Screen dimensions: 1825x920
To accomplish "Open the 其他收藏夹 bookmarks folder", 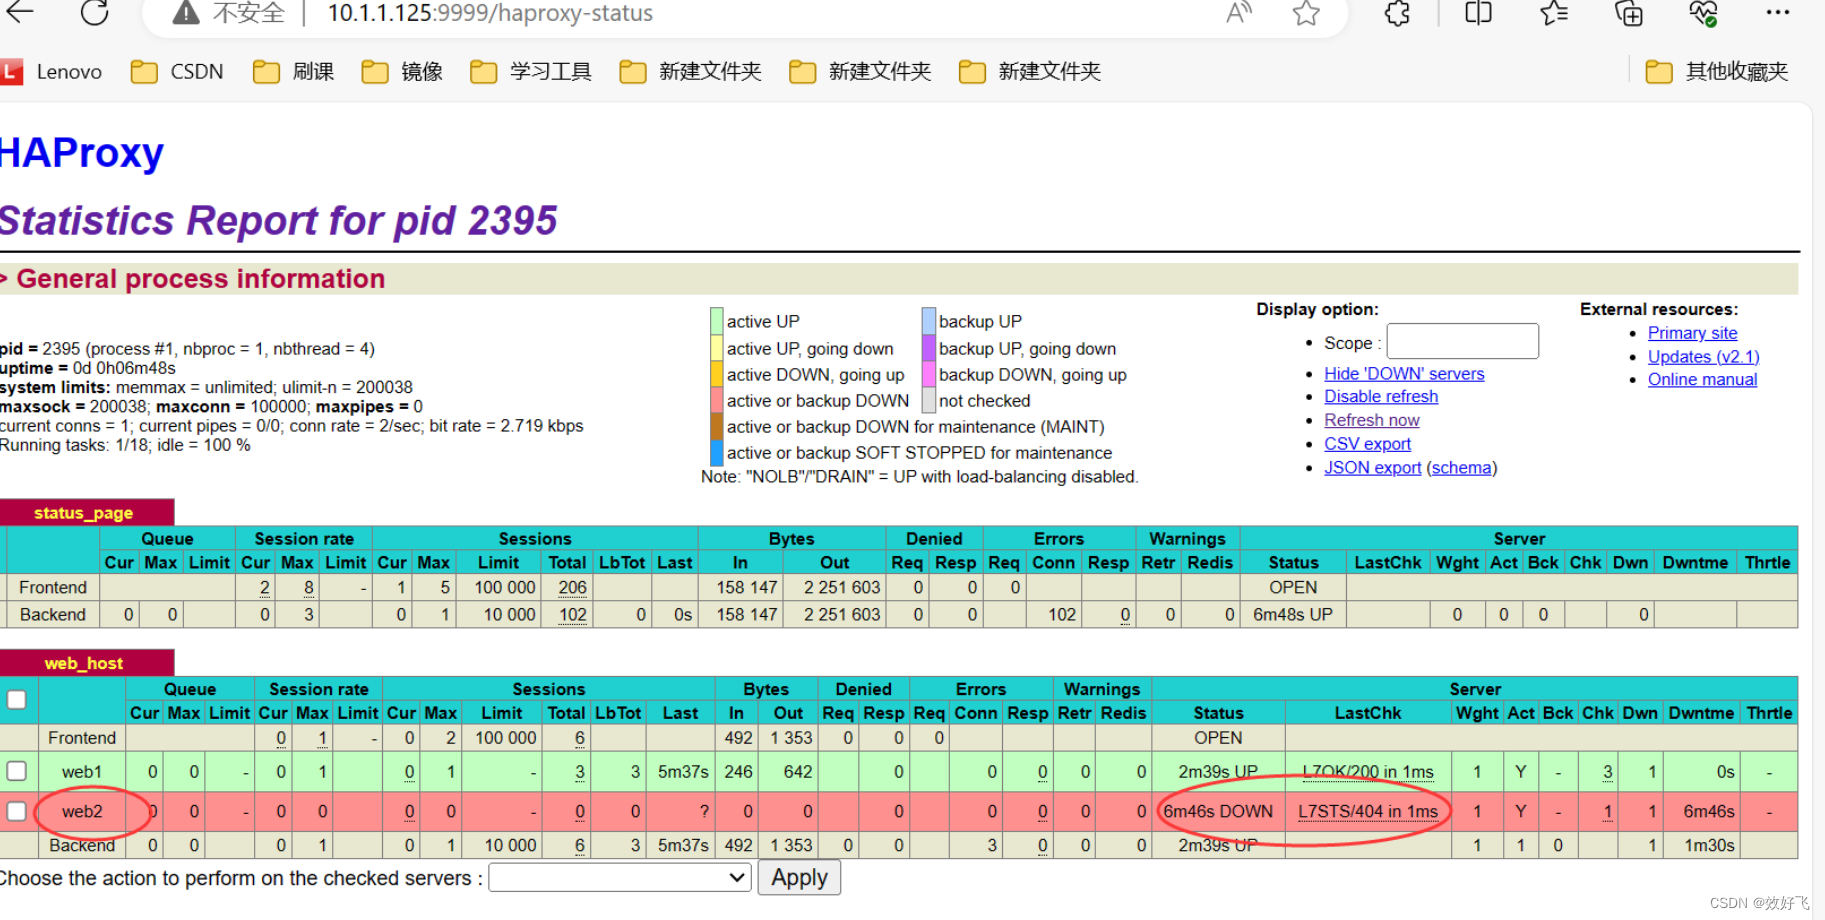I will 1717,72.
